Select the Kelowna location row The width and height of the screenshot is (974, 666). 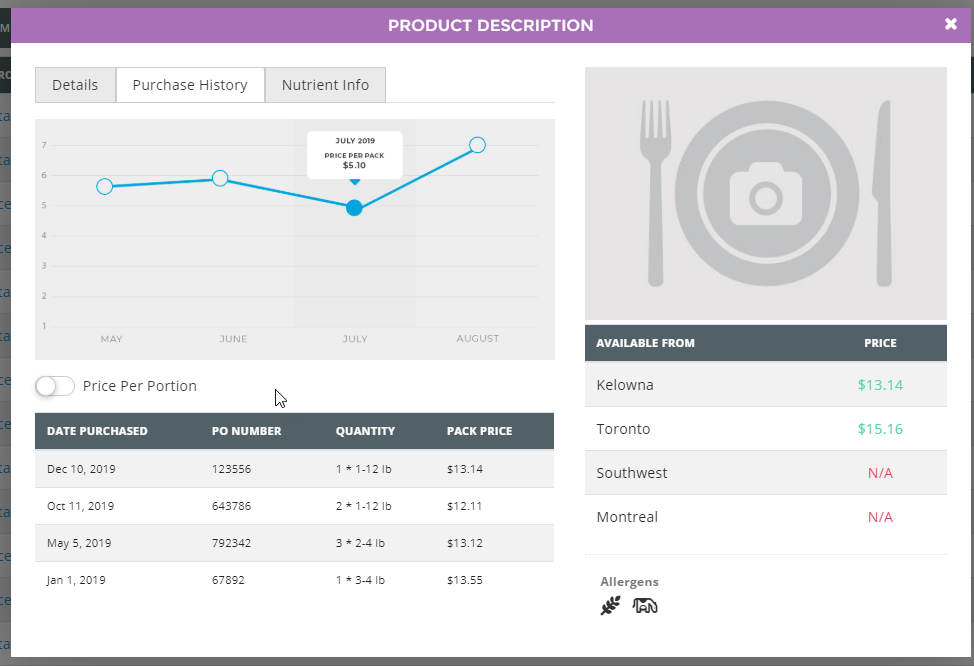tap(766, 385)
